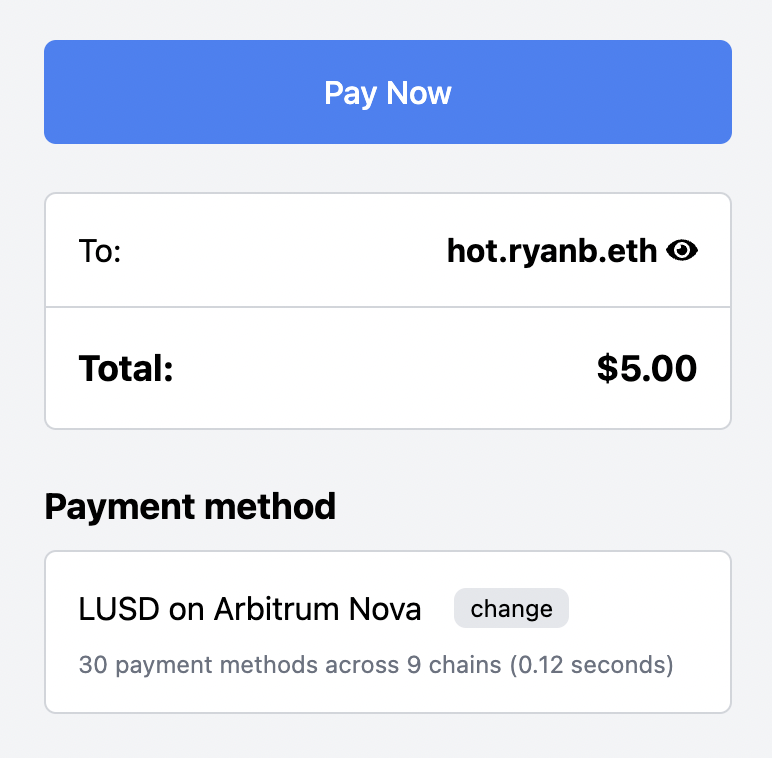
Task: Toggle the eye icon beside hot.ryanb.eth
Action: (681, 251)
